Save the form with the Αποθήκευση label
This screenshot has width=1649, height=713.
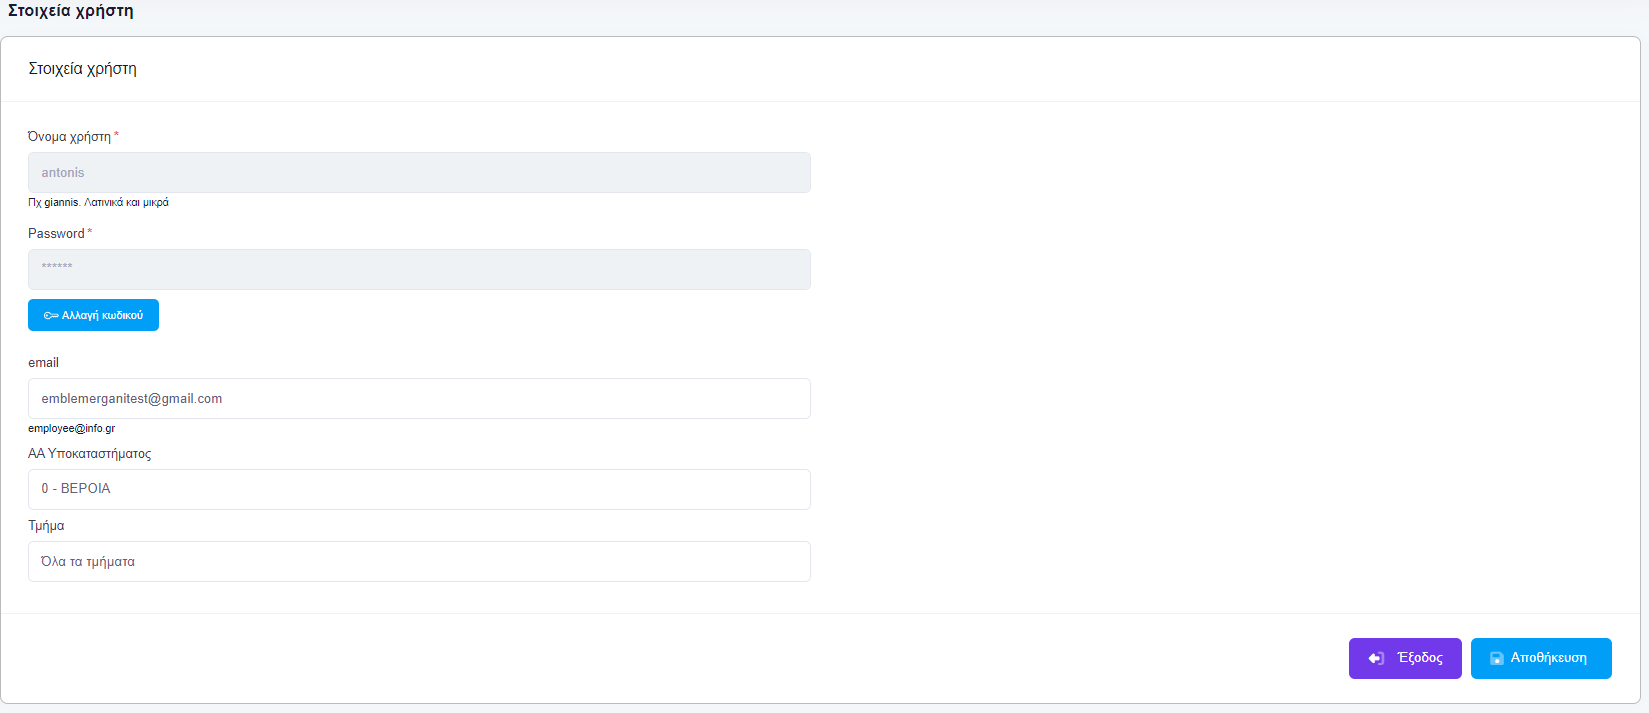click(x=1548, y=658)
